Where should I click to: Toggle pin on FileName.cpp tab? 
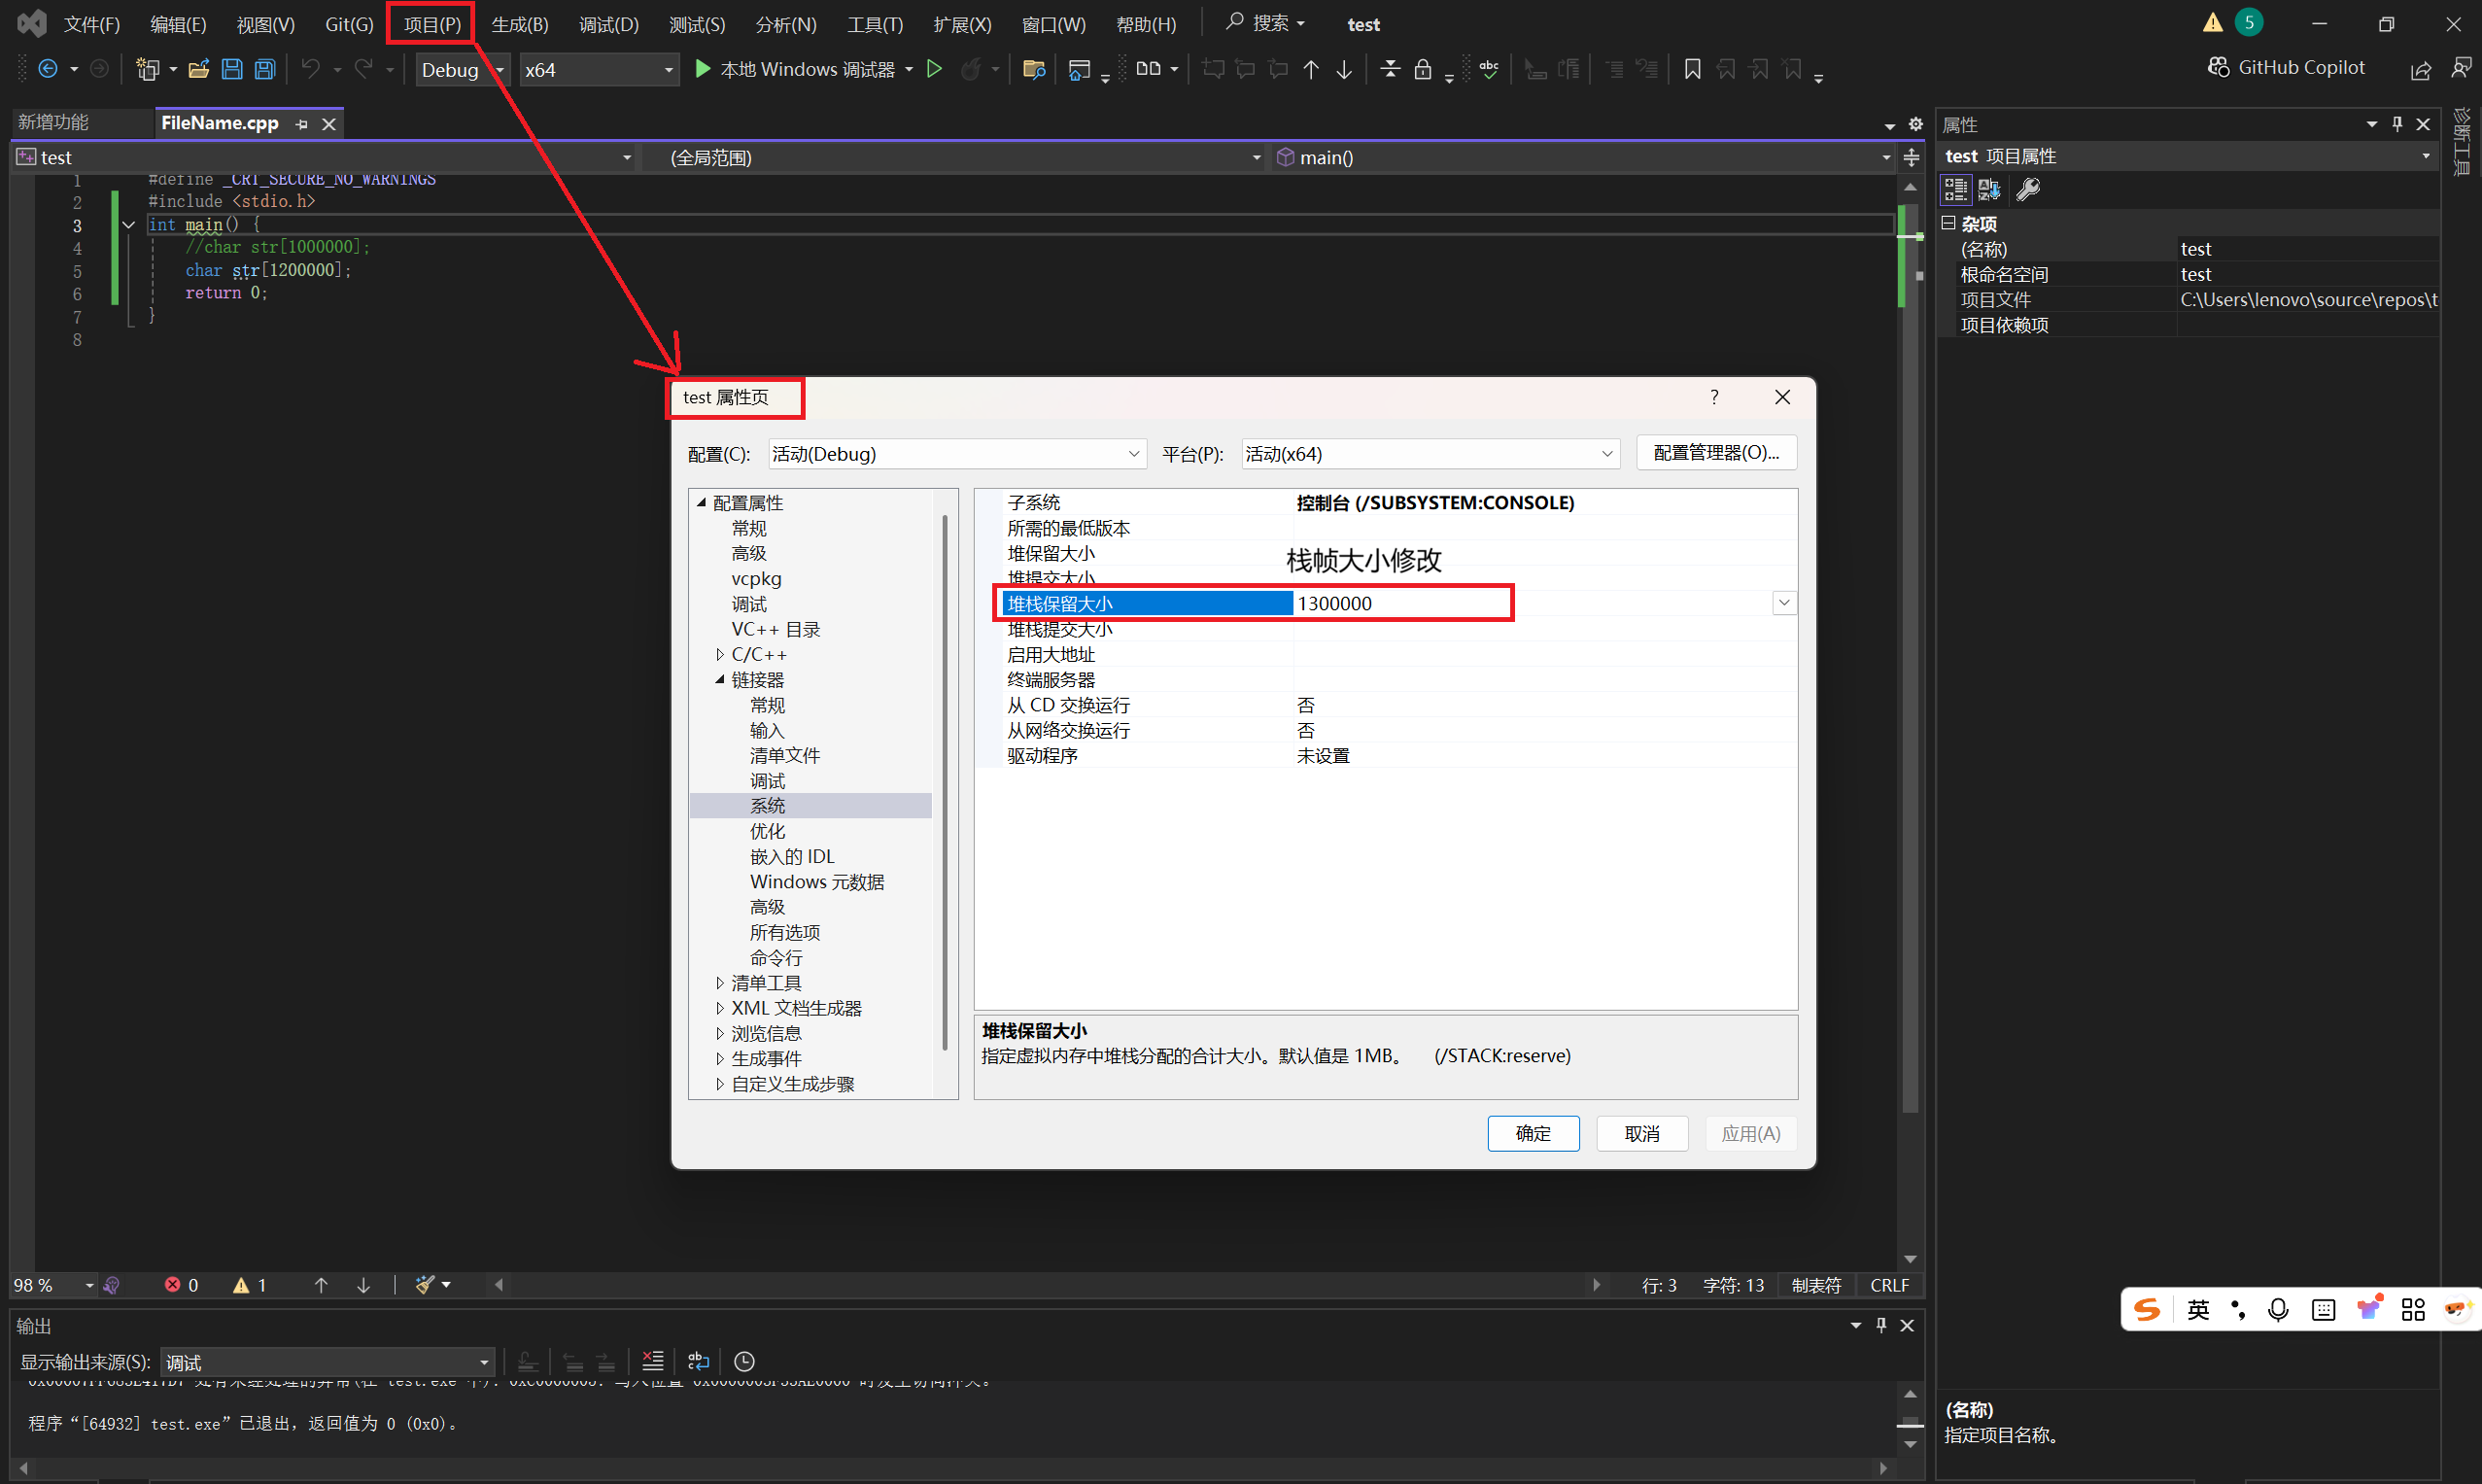(301, 124)
